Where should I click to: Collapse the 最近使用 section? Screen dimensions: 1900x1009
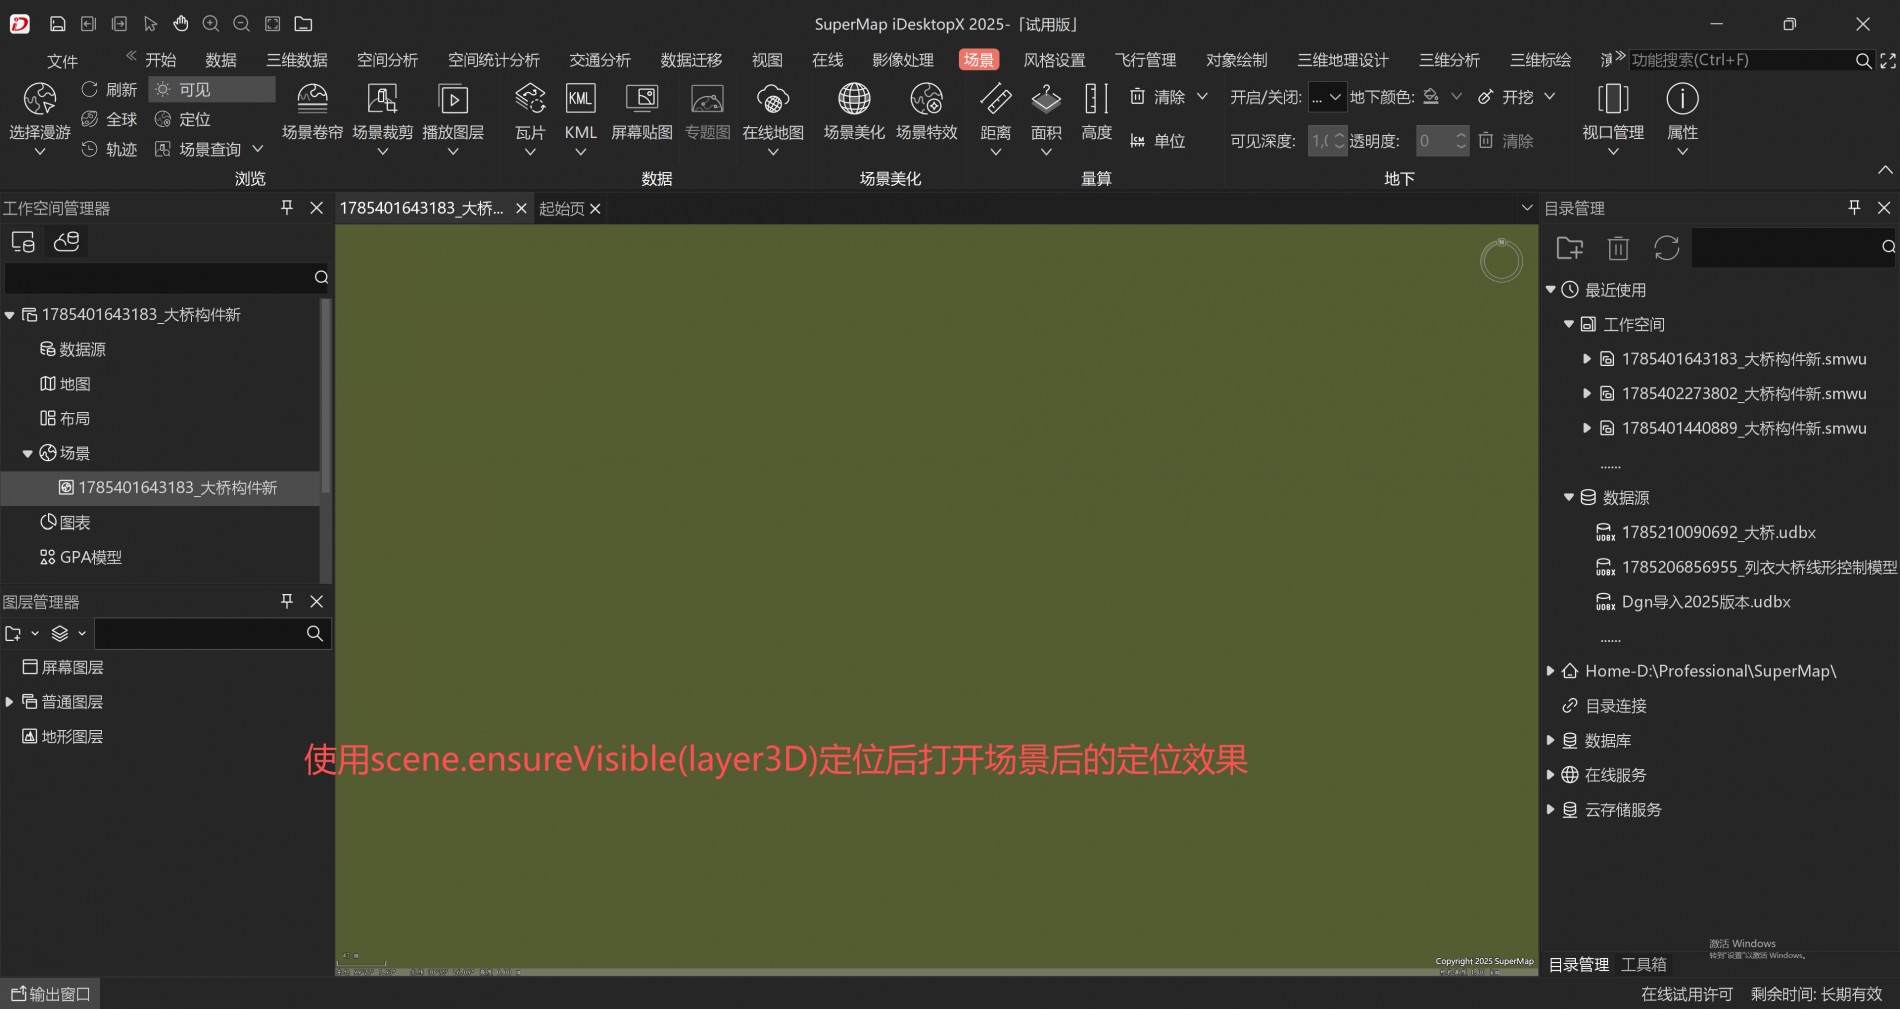pyautogui.click(x=1551, y=290)
